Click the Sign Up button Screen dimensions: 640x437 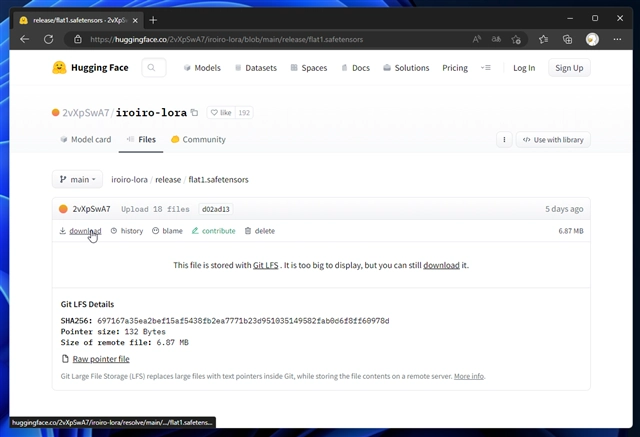point(569,68)
